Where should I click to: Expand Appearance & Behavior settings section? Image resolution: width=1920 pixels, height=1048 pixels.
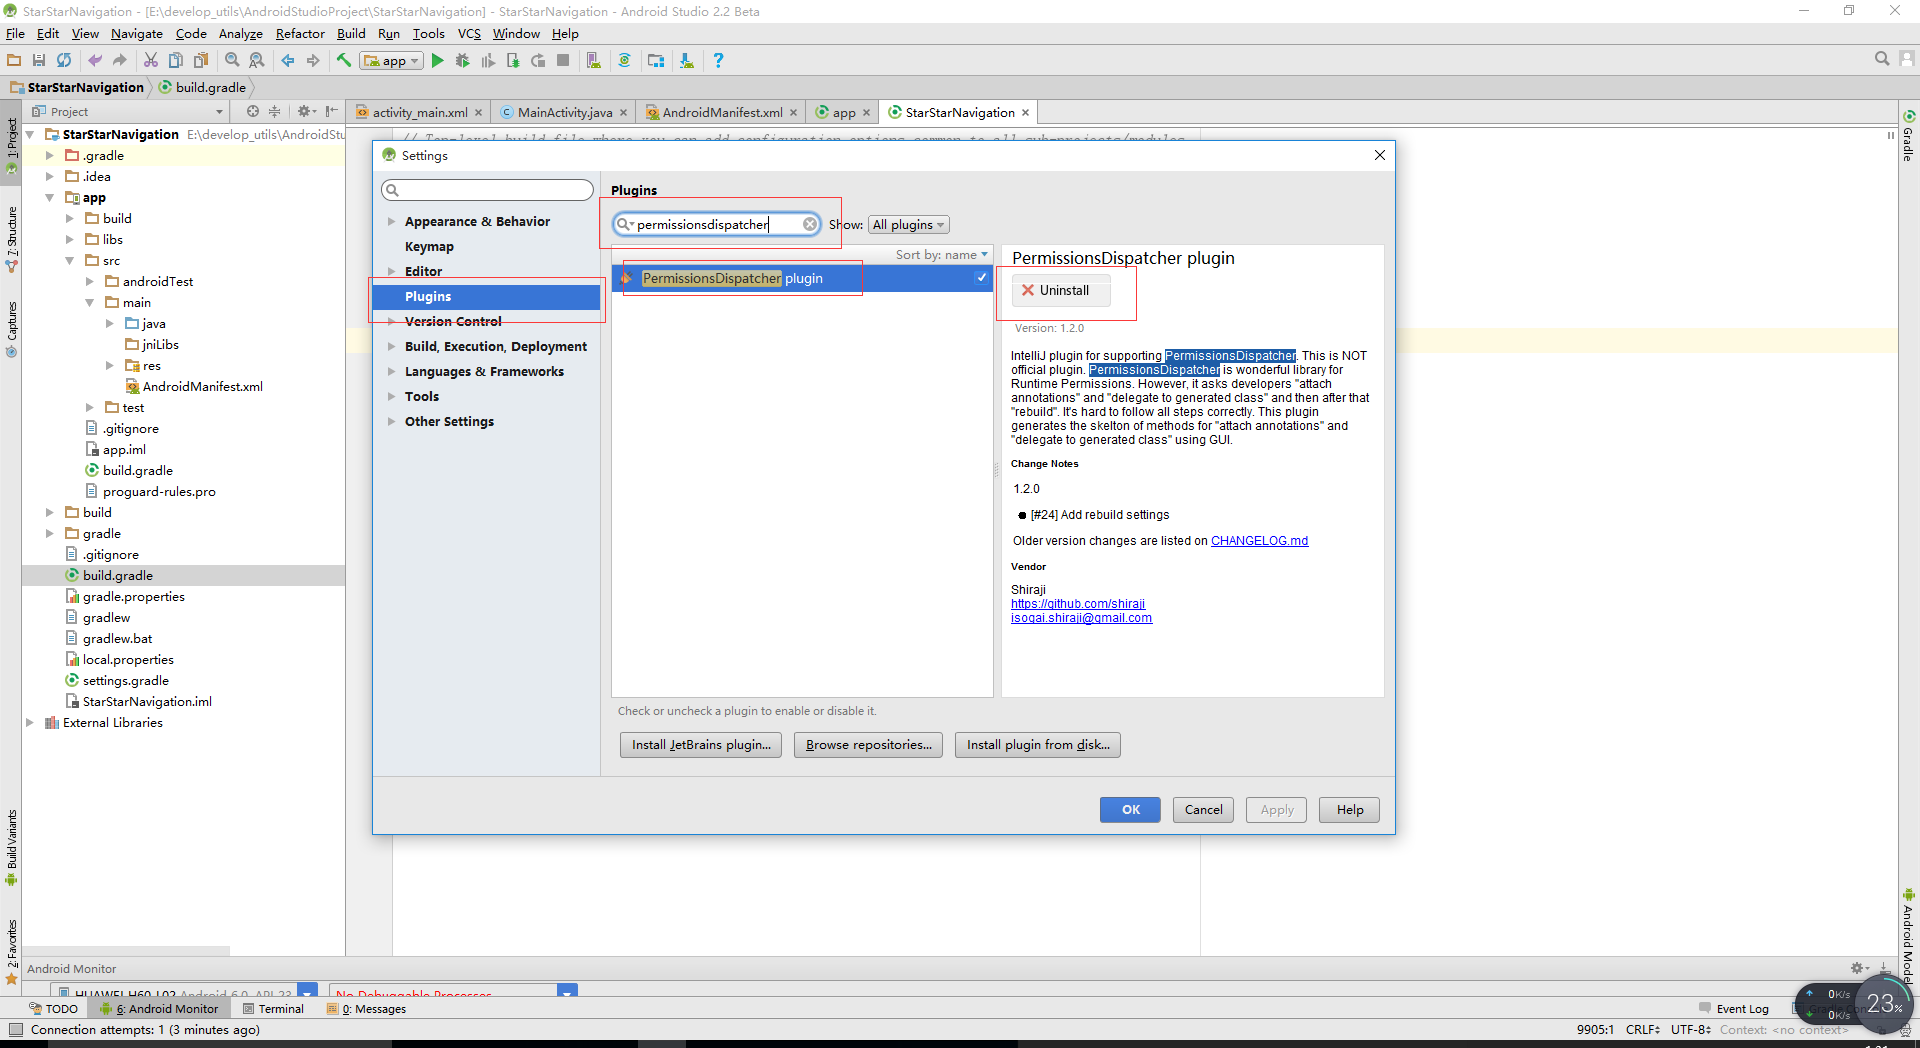[392, 222]
